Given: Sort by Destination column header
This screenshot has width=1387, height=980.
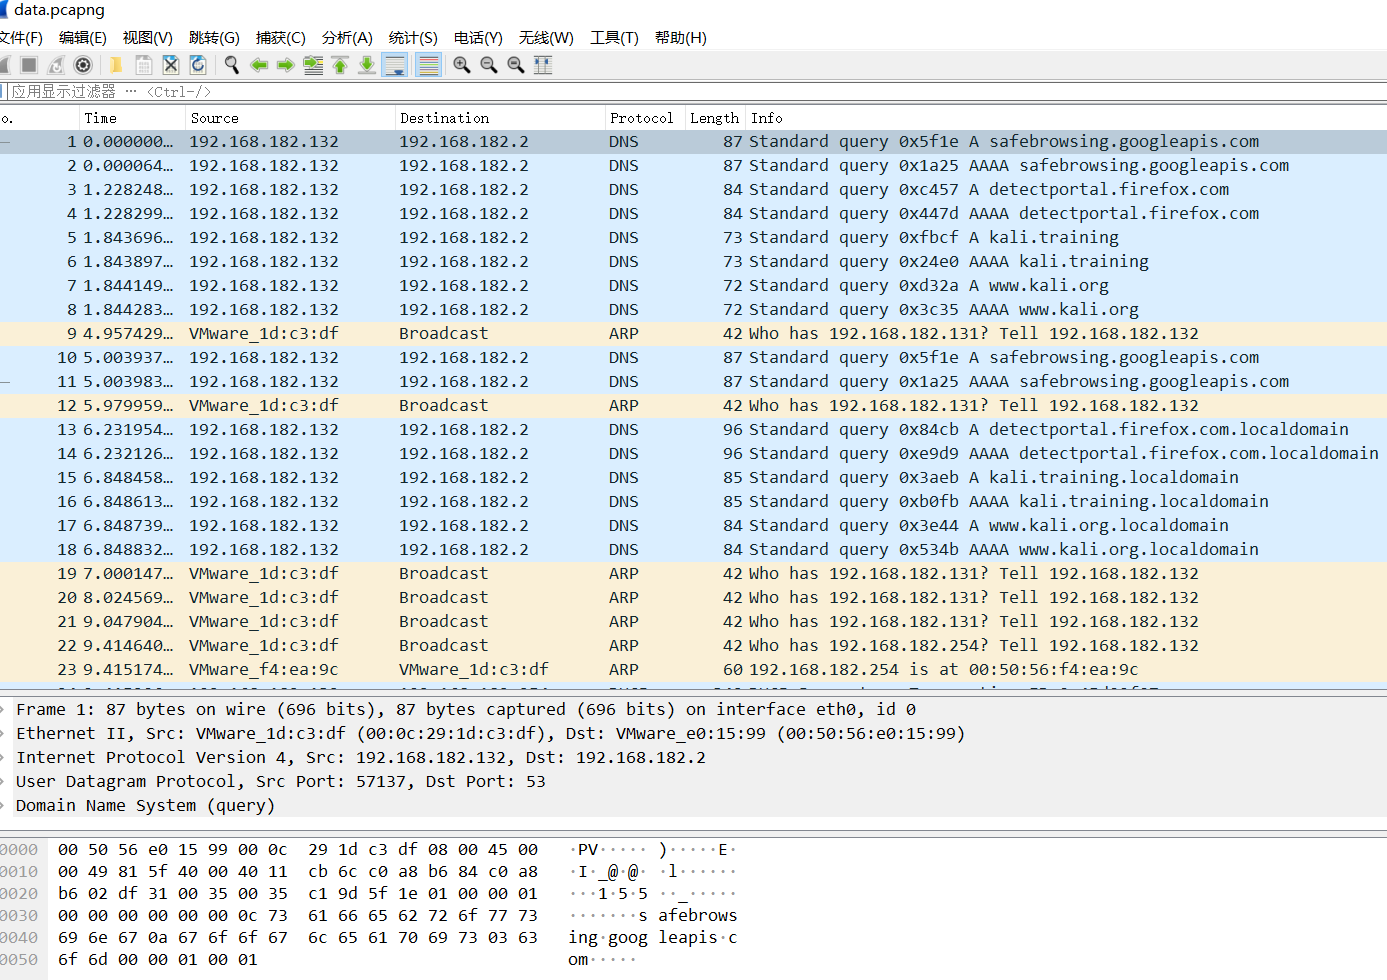Looking at the screenshot, I should pyautogui.click(x=500, y=118).
